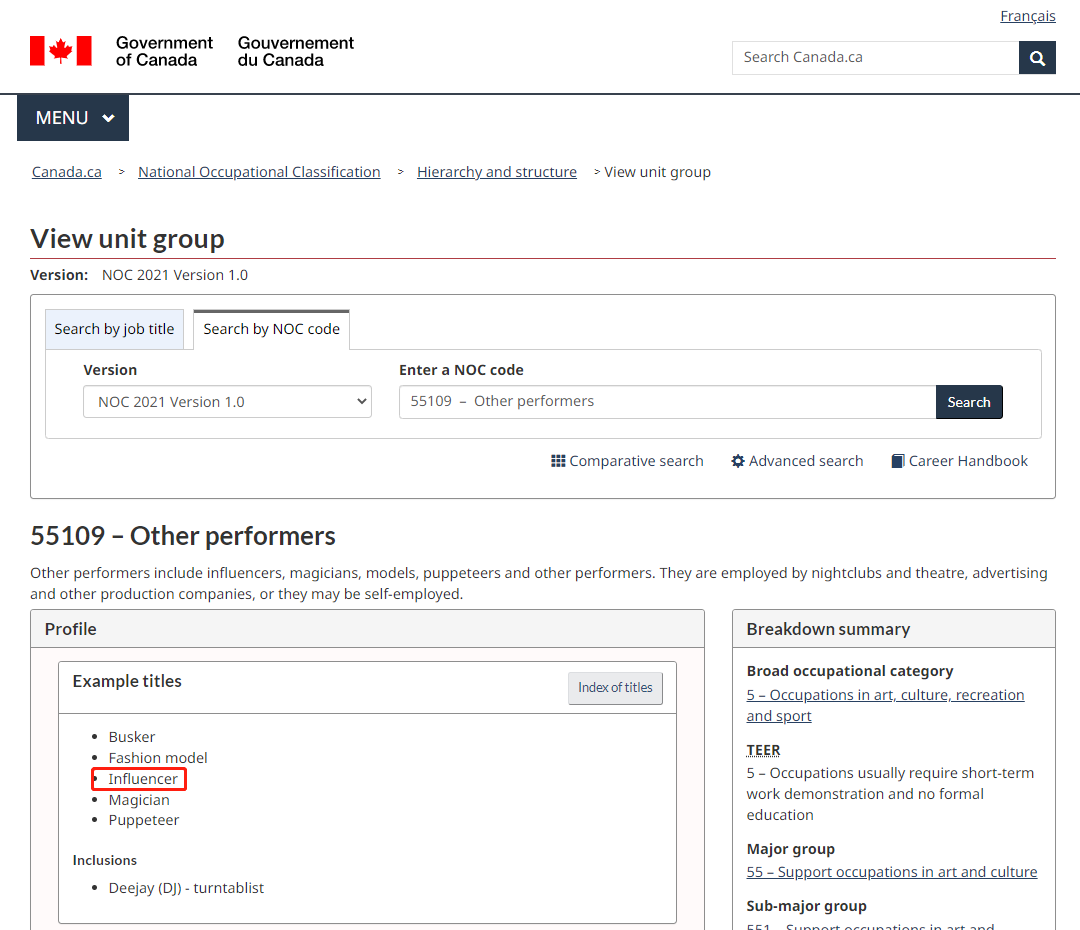Click the Sub-major group heading
This screenshot has width=1080, height=930.
(x=807, y=906)
